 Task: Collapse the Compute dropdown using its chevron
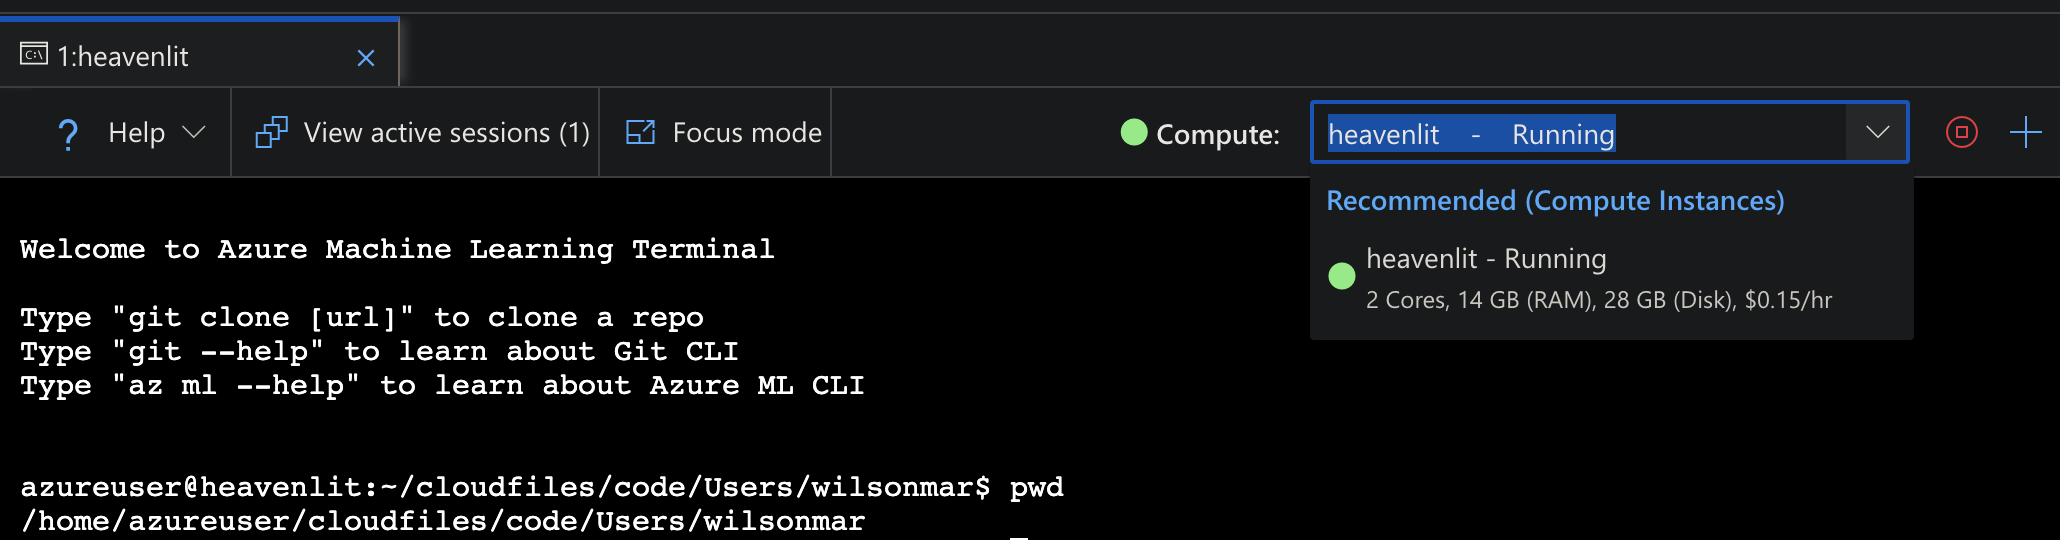click(1877, 132)
